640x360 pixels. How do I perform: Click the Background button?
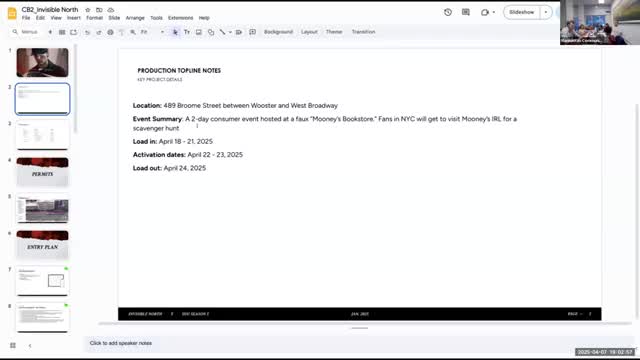click(278, 32)
